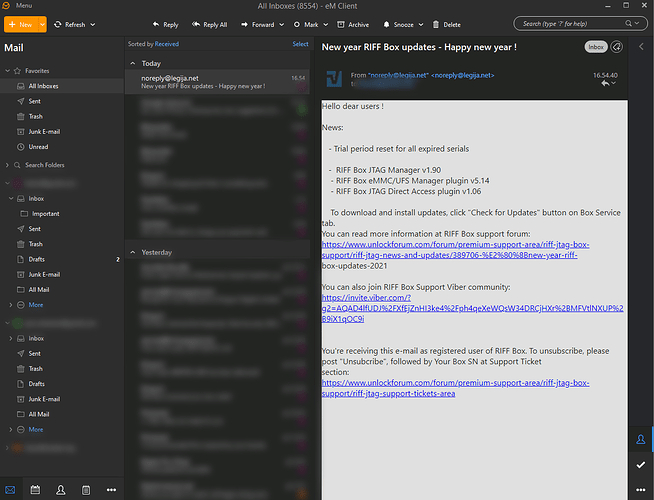
Task: Select All Inboxes in Favorites
Action: pos(62,86)
